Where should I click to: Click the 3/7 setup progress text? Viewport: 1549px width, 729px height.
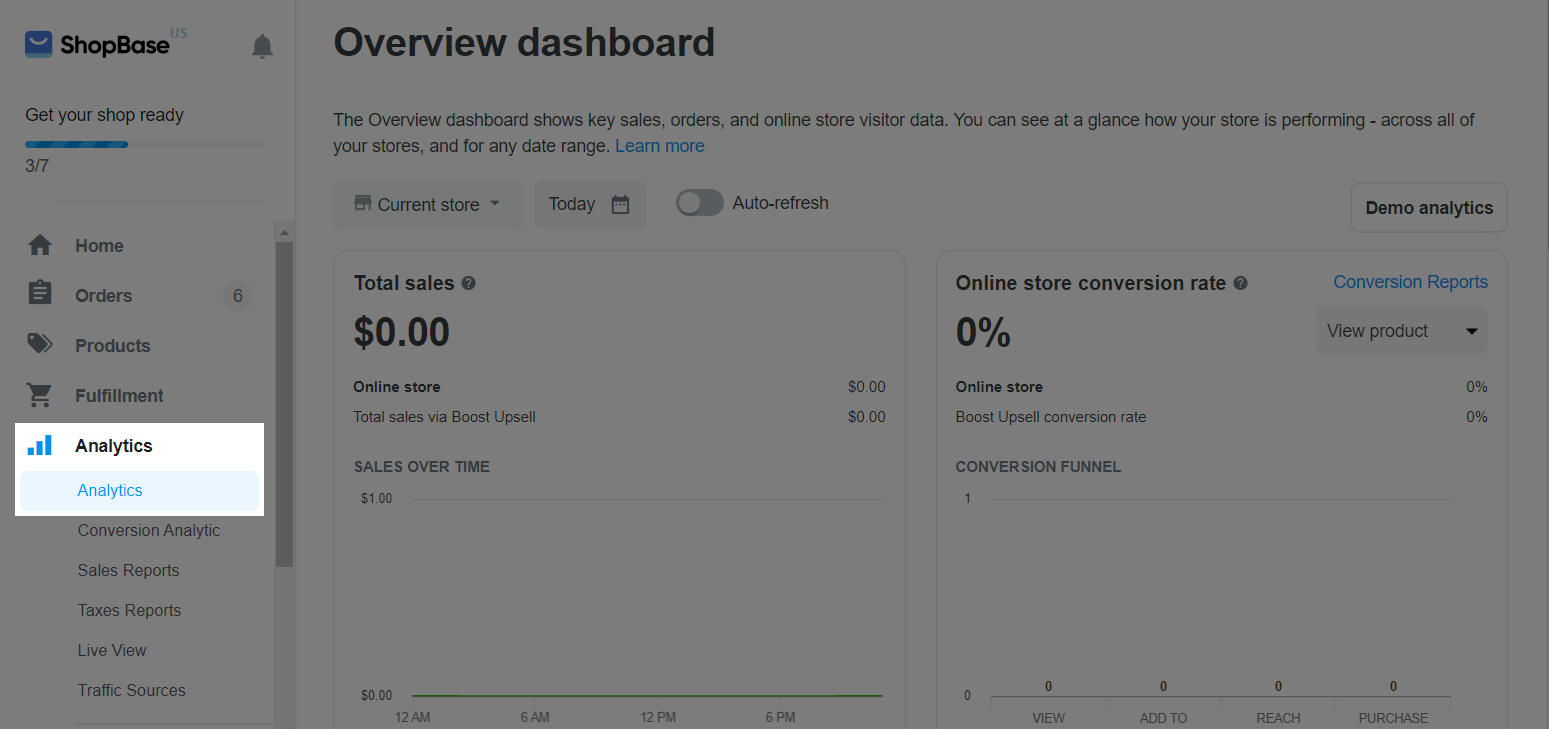[37, 165]
